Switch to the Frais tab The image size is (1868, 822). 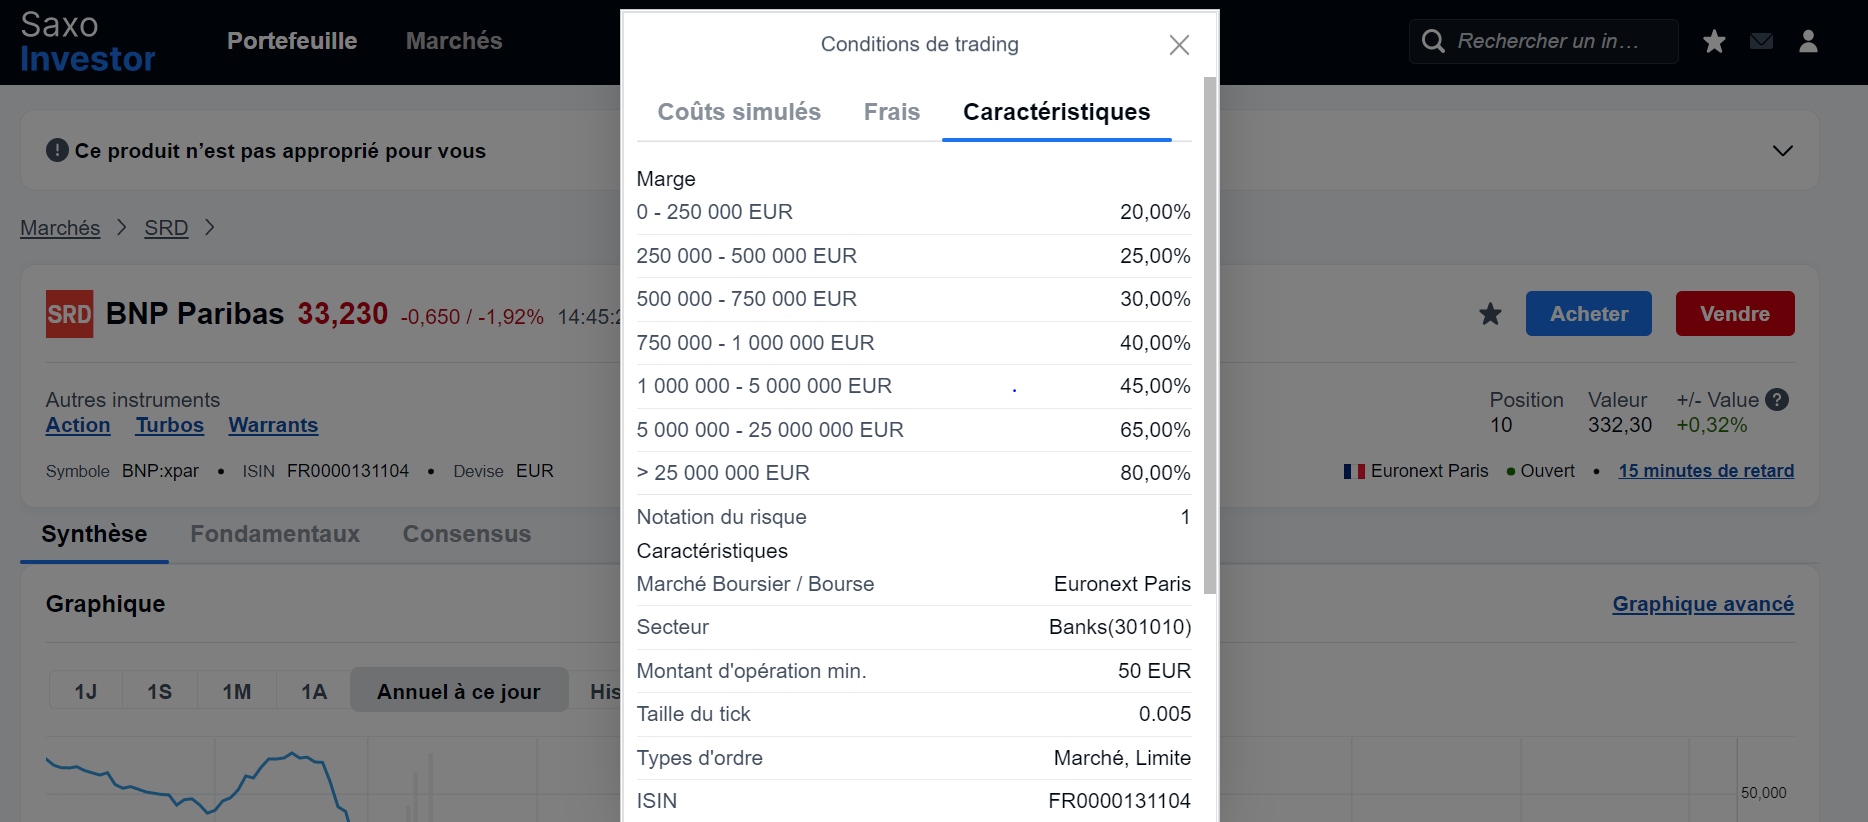click(892, 112)
